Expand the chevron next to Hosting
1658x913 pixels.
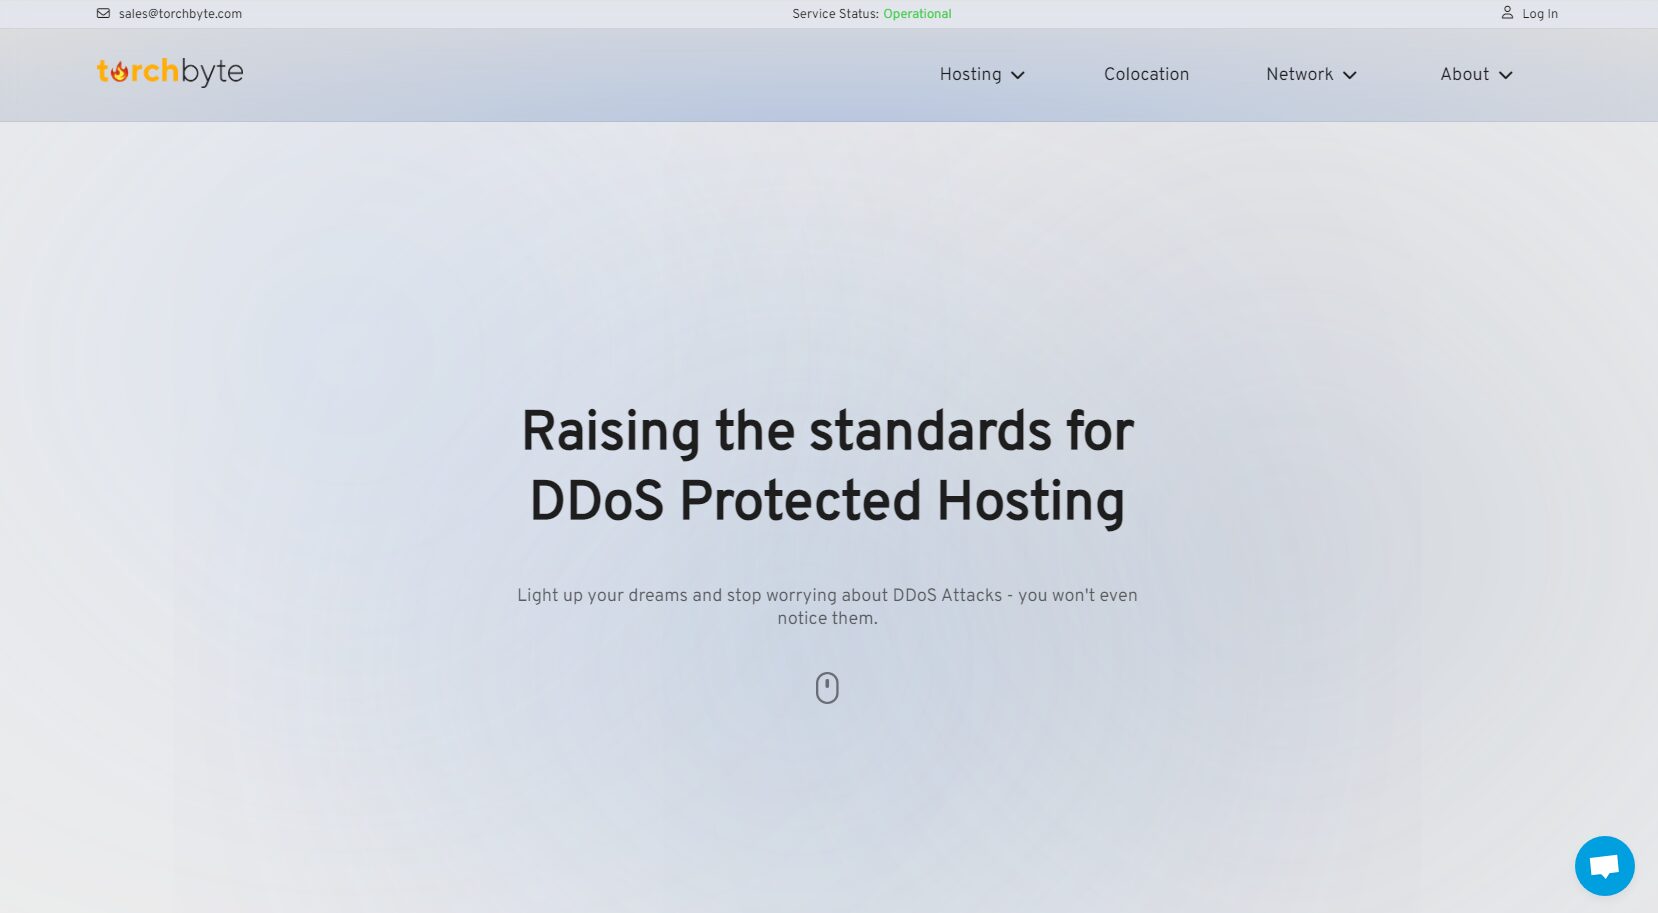1018,75
